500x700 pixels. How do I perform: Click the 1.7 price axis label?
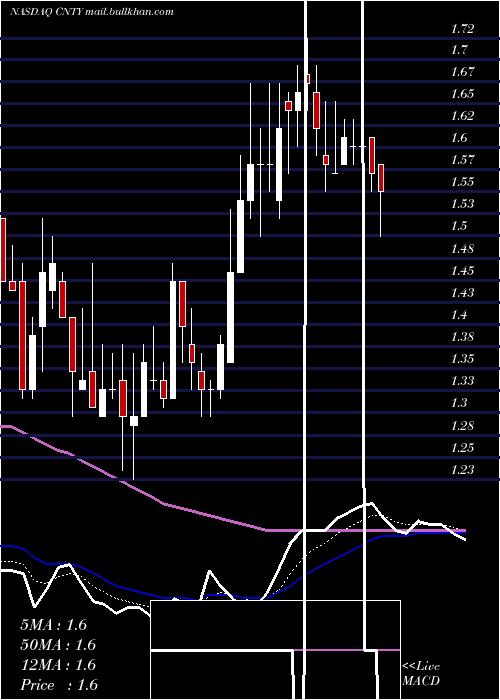459,49
